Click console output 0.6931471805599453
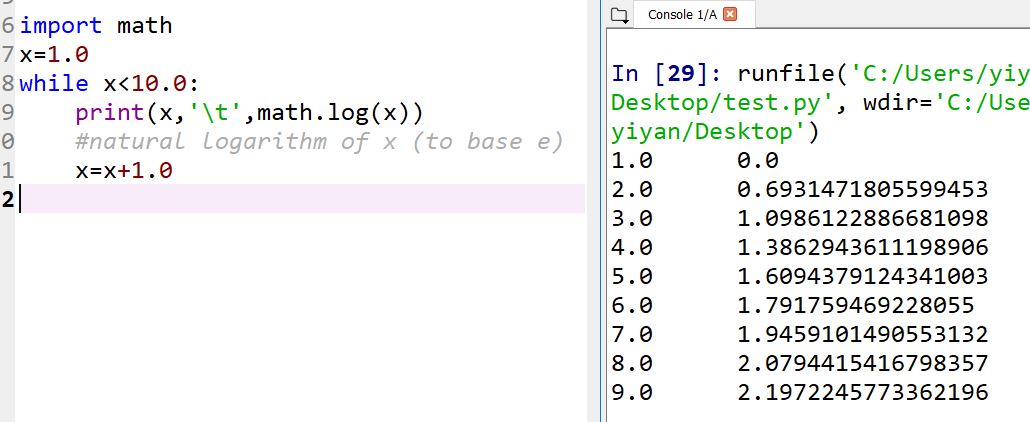 pos(862,189)
